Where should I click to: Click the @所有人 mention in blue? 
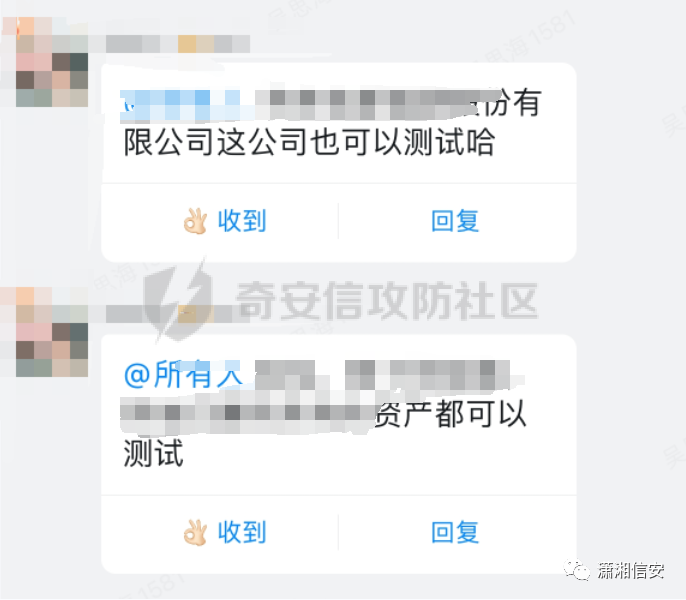[183, 375]
